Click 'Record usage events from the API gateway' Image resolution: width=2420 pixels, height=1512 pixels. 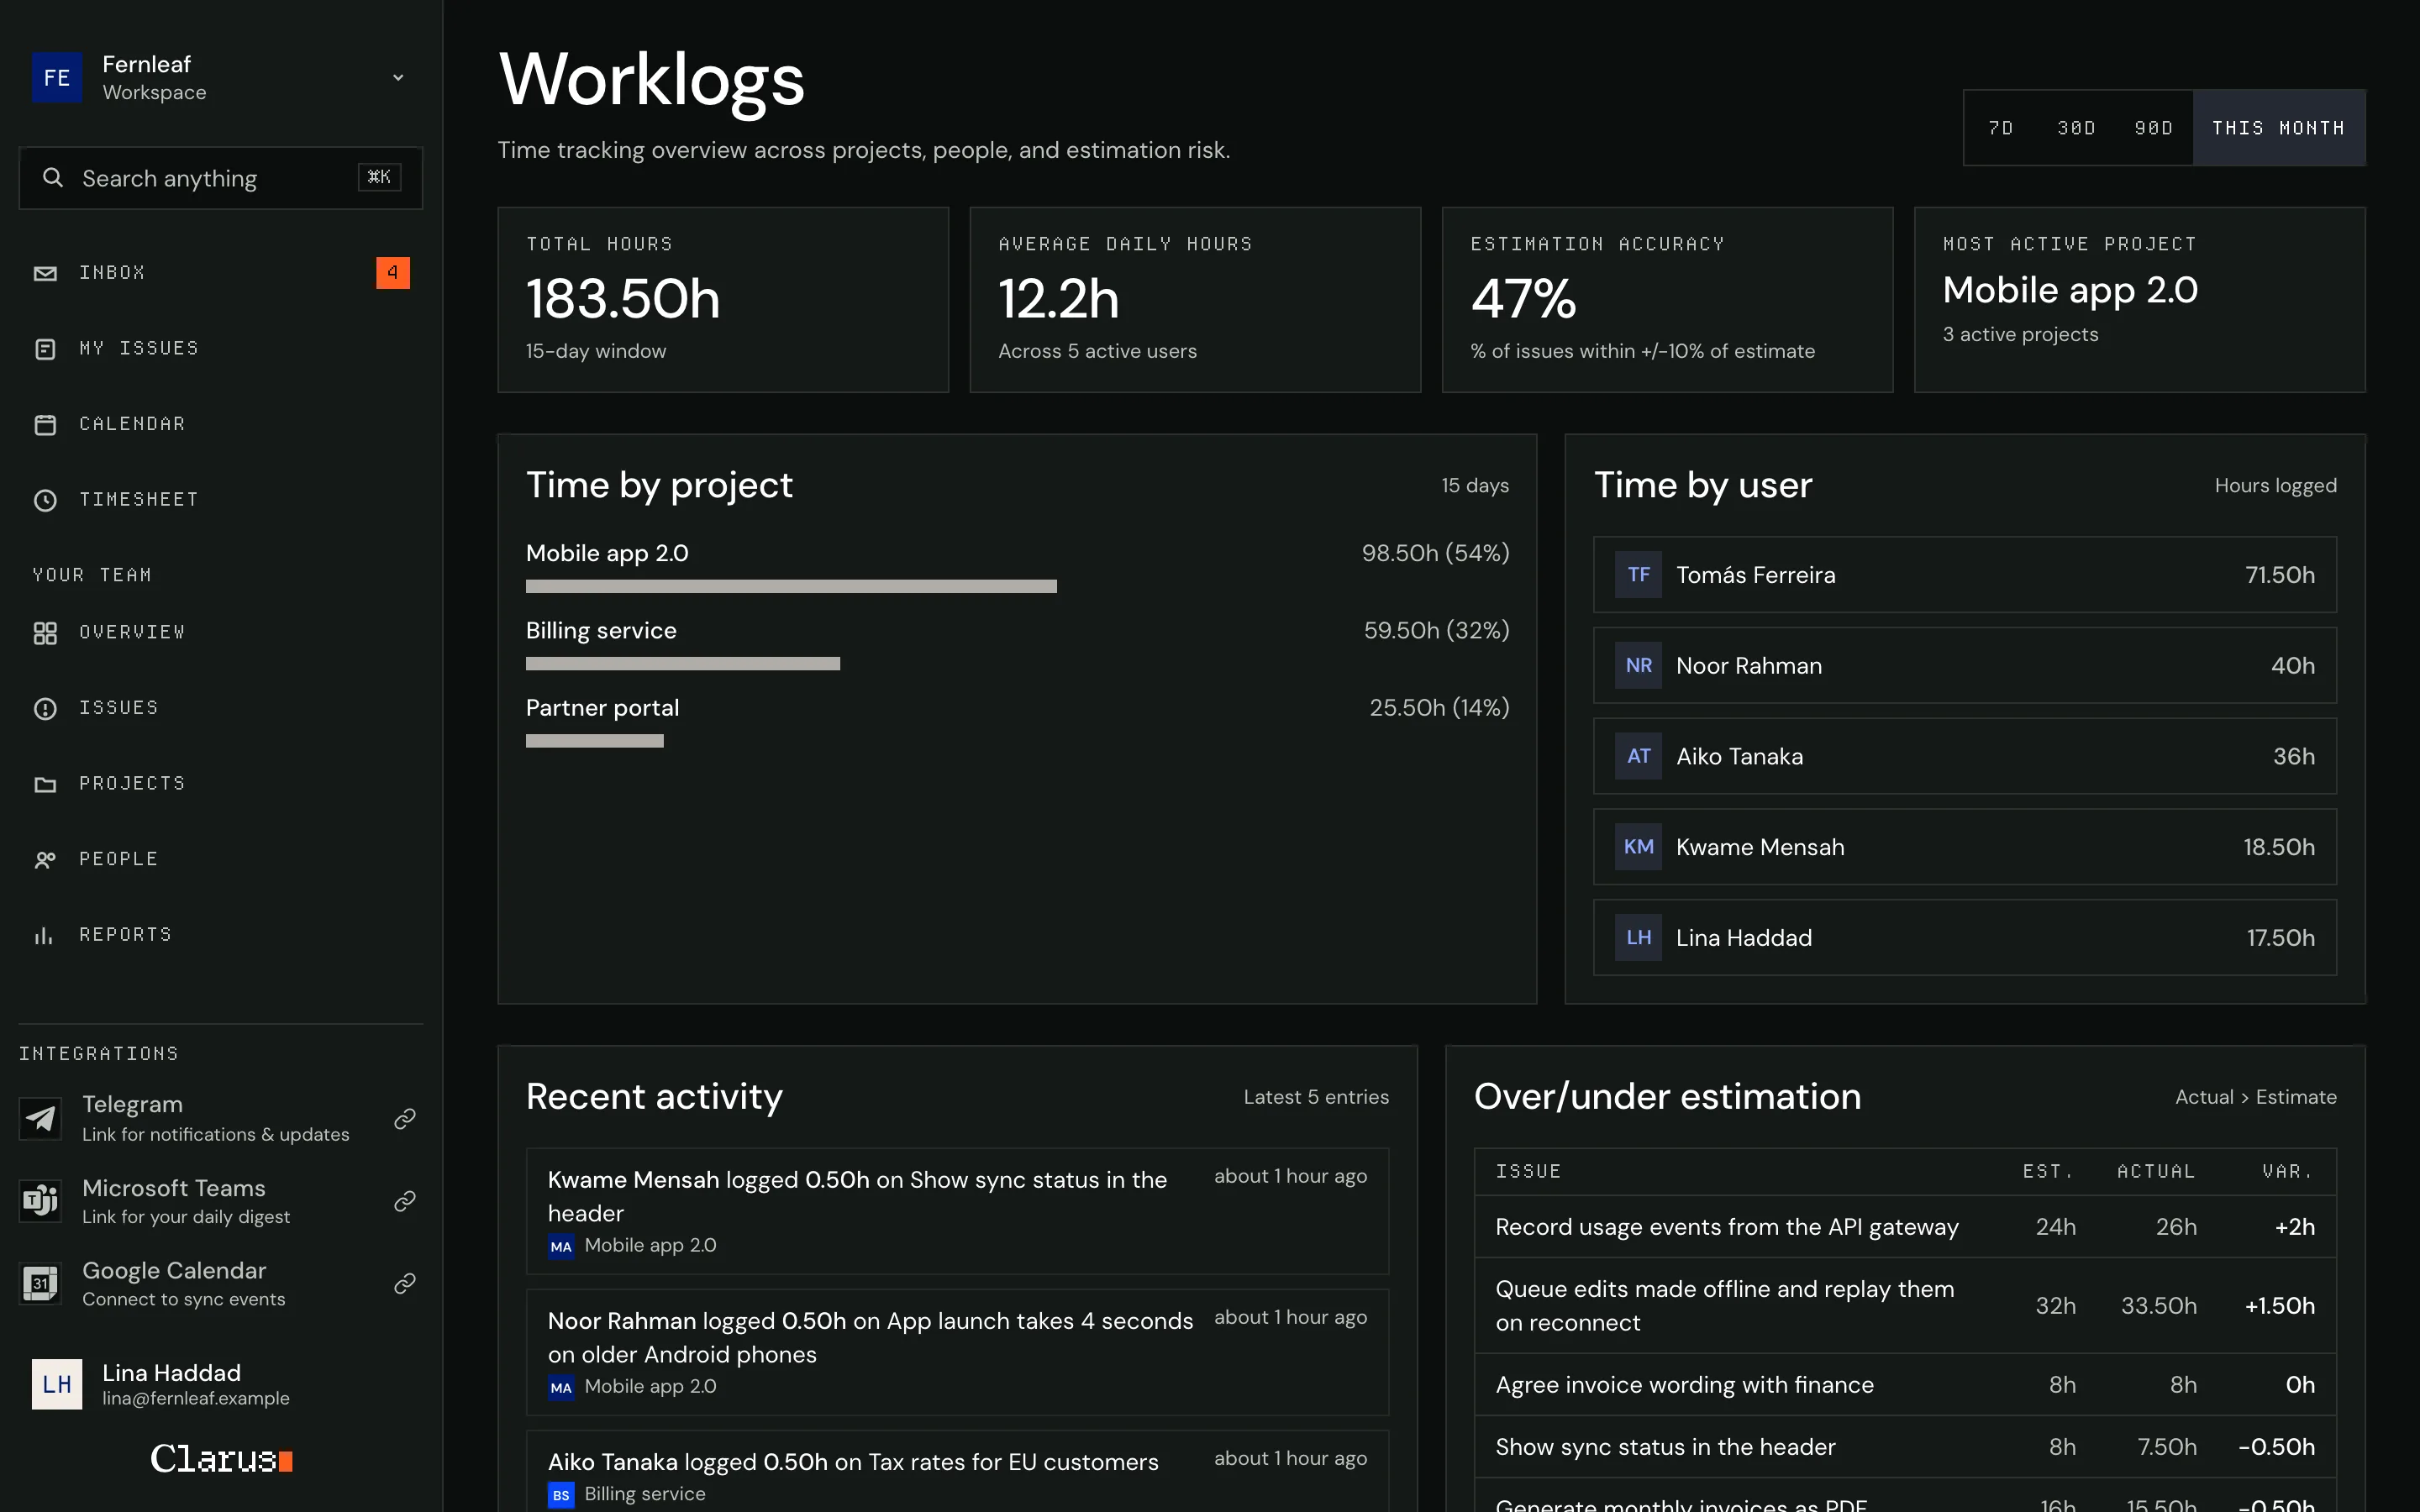tap(1726, 1227)
